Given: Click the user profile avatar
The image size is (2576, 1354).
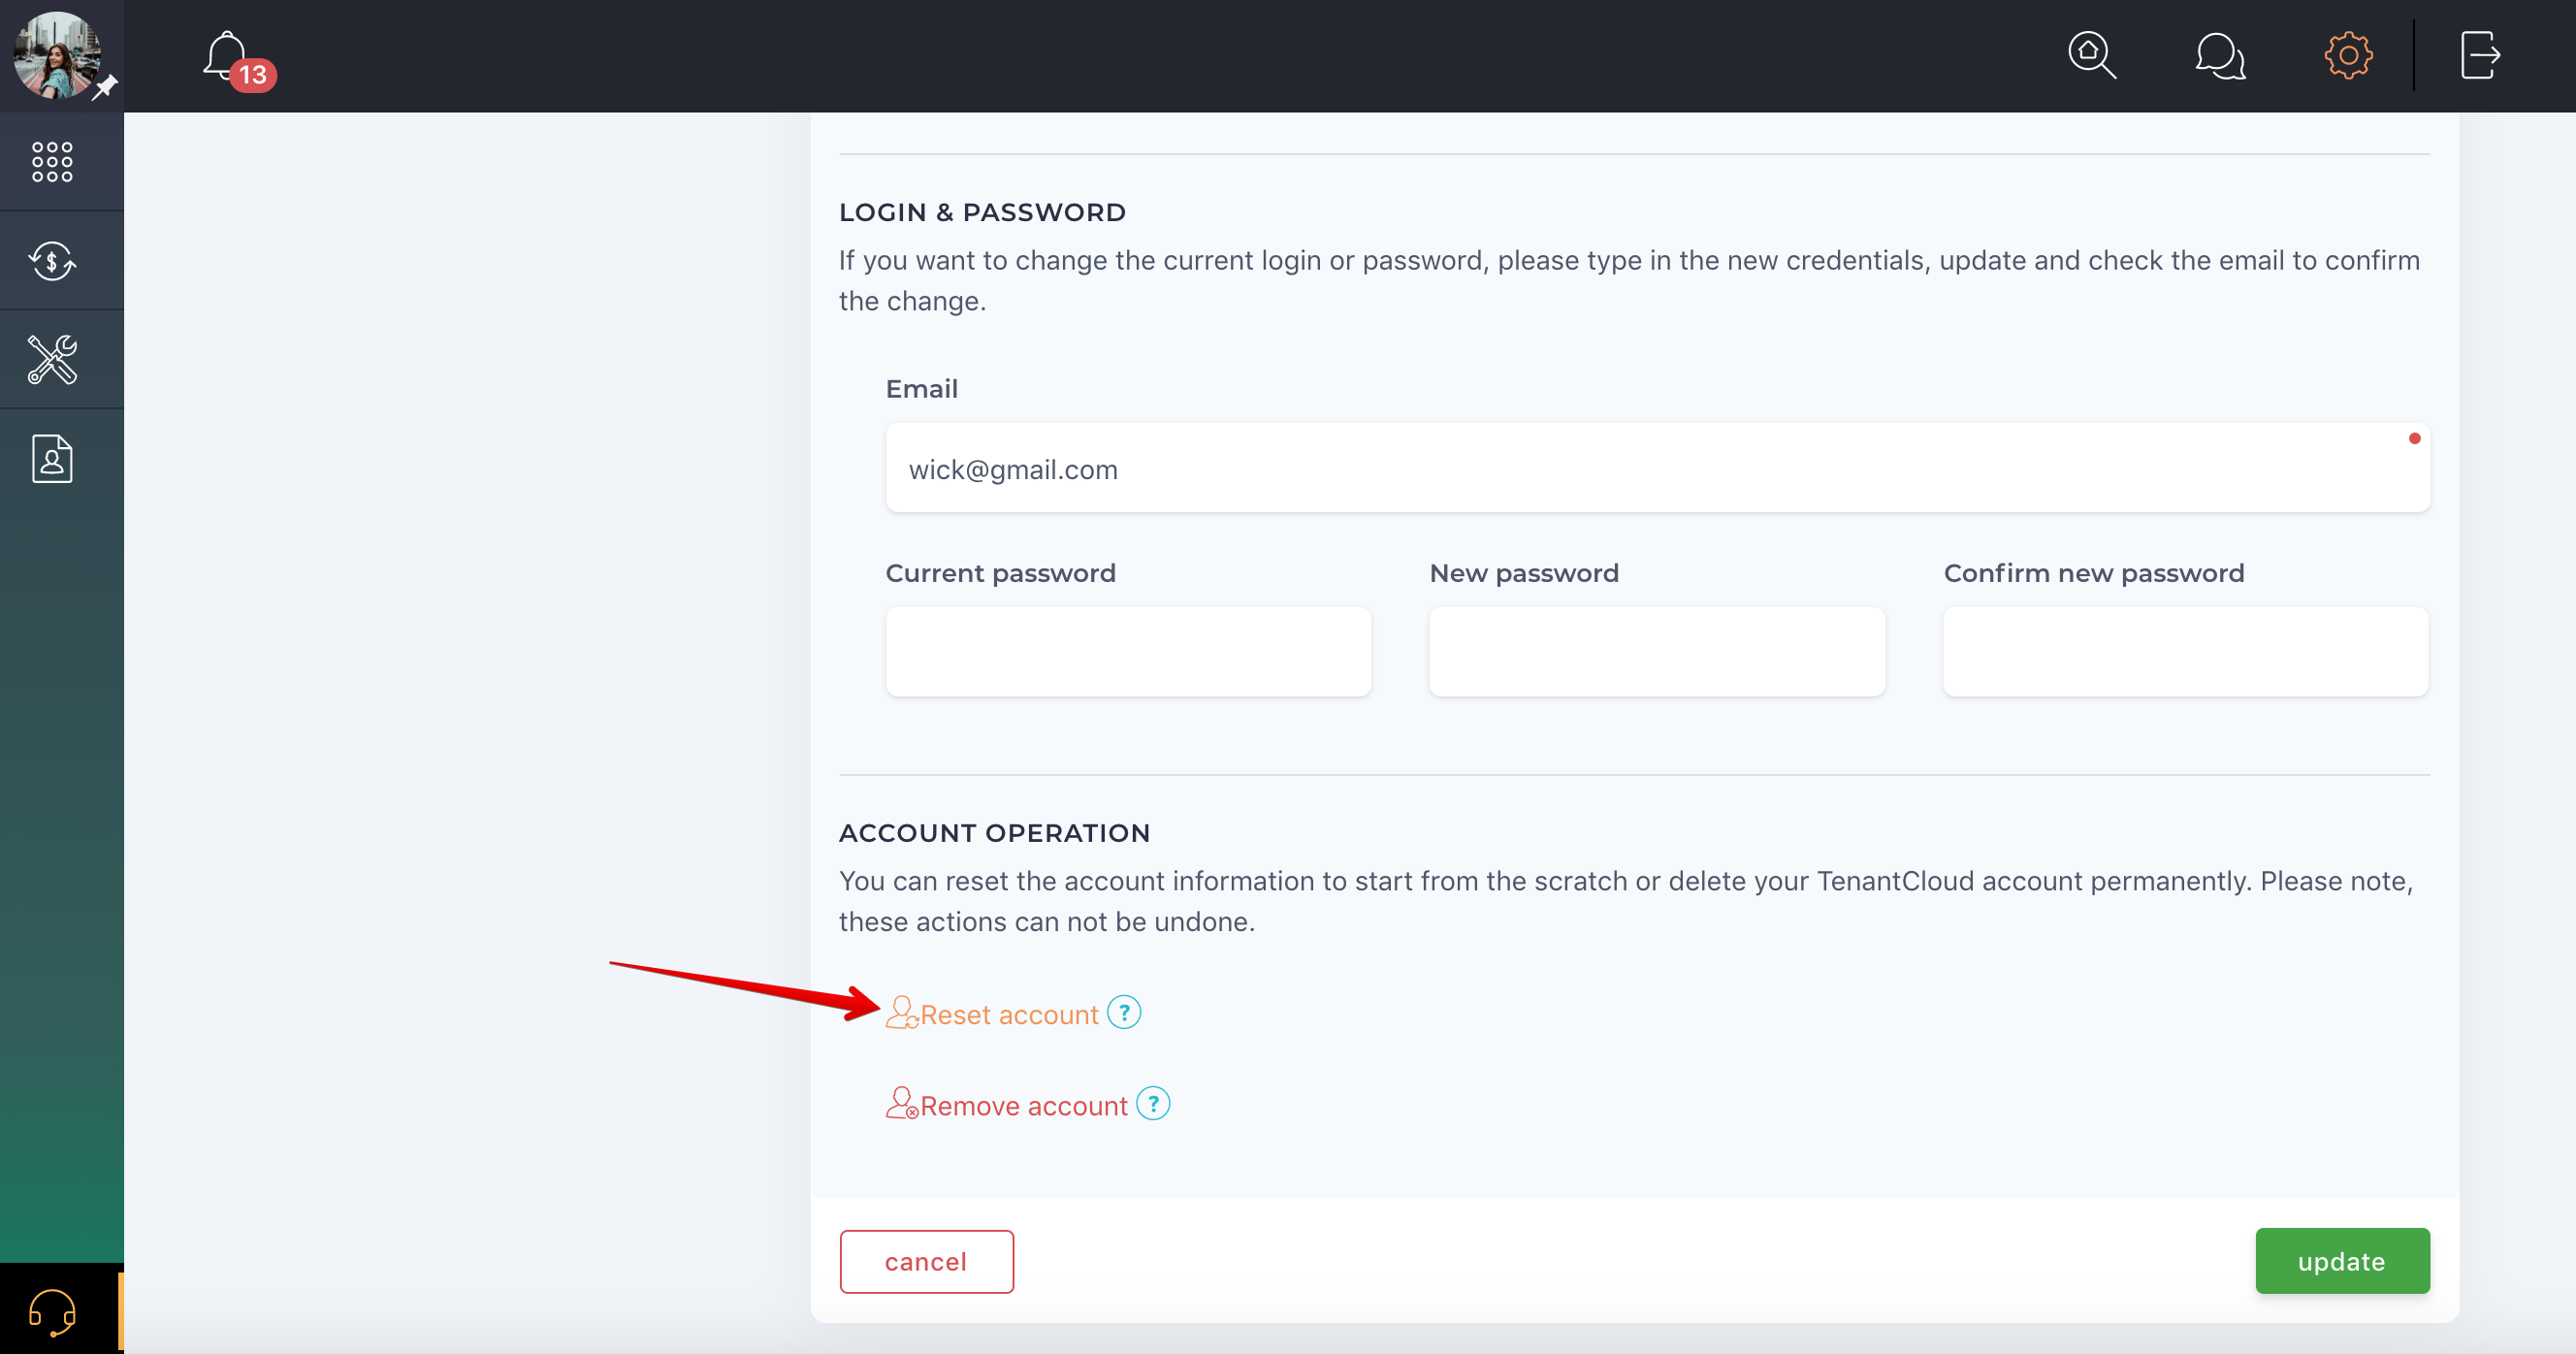Looking at the screenshot, I should 57,55.
